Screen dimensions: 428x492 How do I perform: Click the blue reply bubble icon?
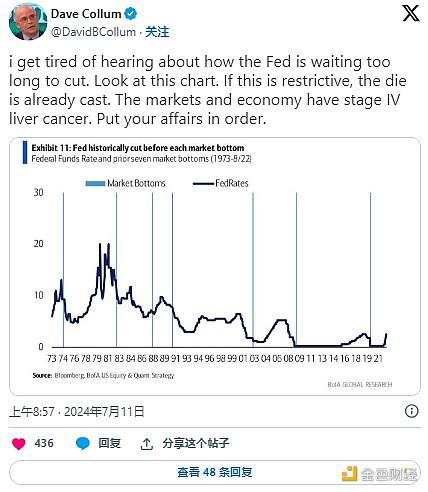coord(82,443)
